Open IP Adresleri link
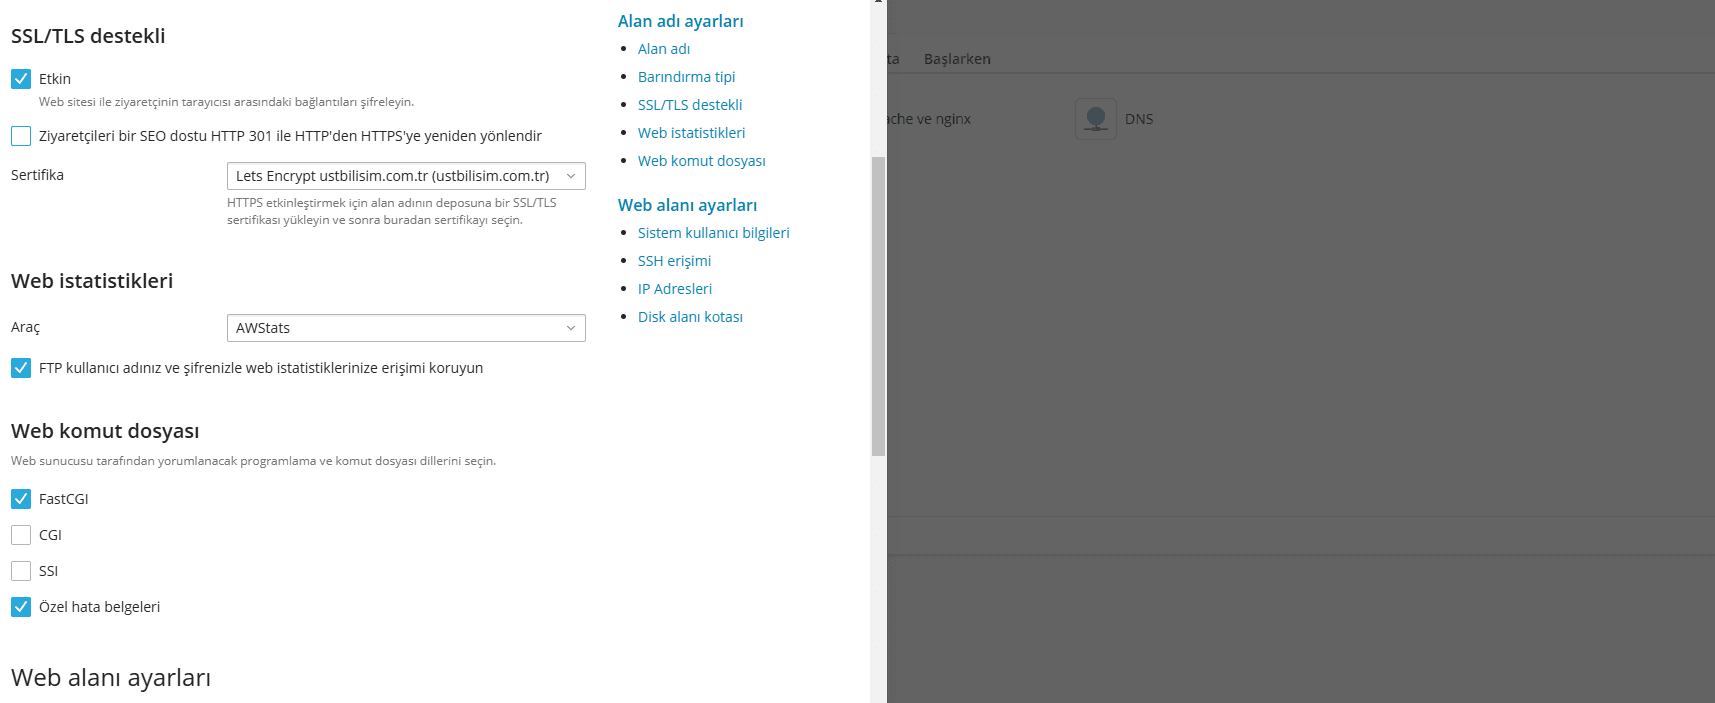The width and height of the screenshot is (1715, 703). tap(675, 289)
